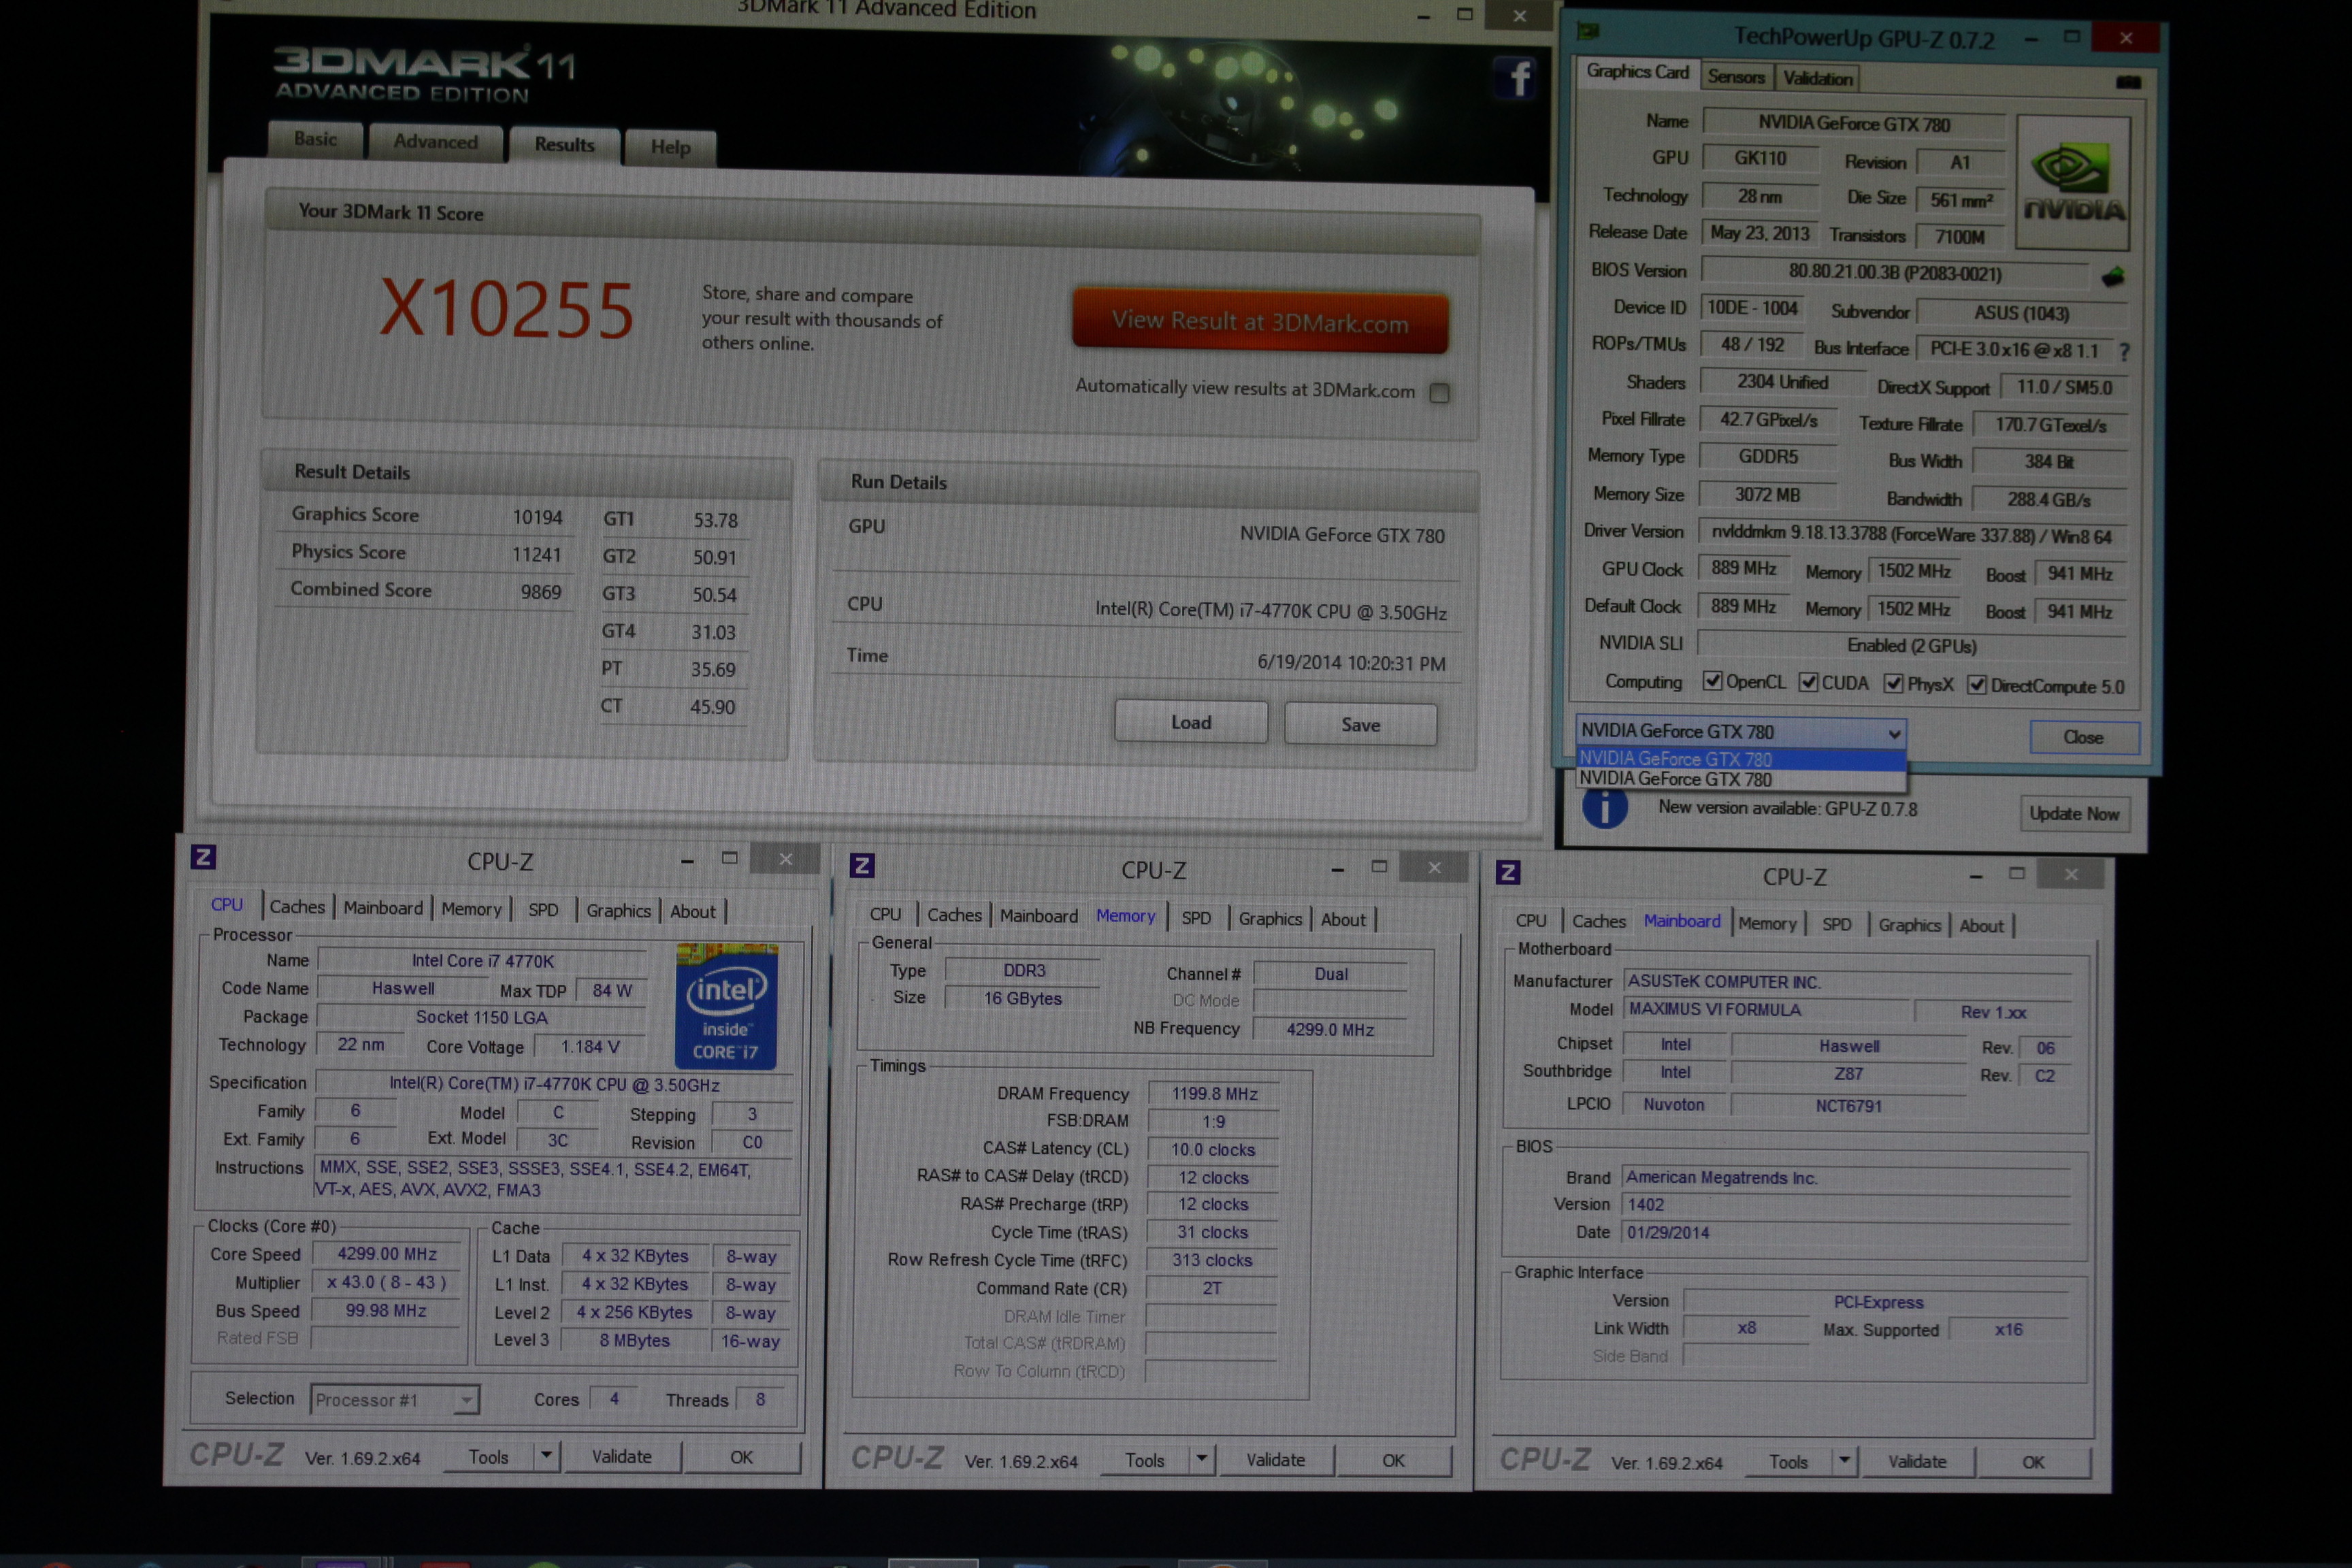Open Graphics tab in CPU-Z Mainboard window

(x=1909, y=925)
